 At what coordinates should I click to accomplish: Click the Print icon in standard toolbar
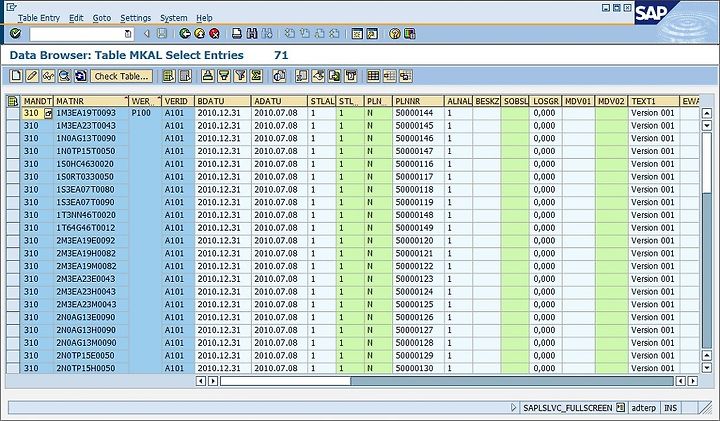(237, 34)
